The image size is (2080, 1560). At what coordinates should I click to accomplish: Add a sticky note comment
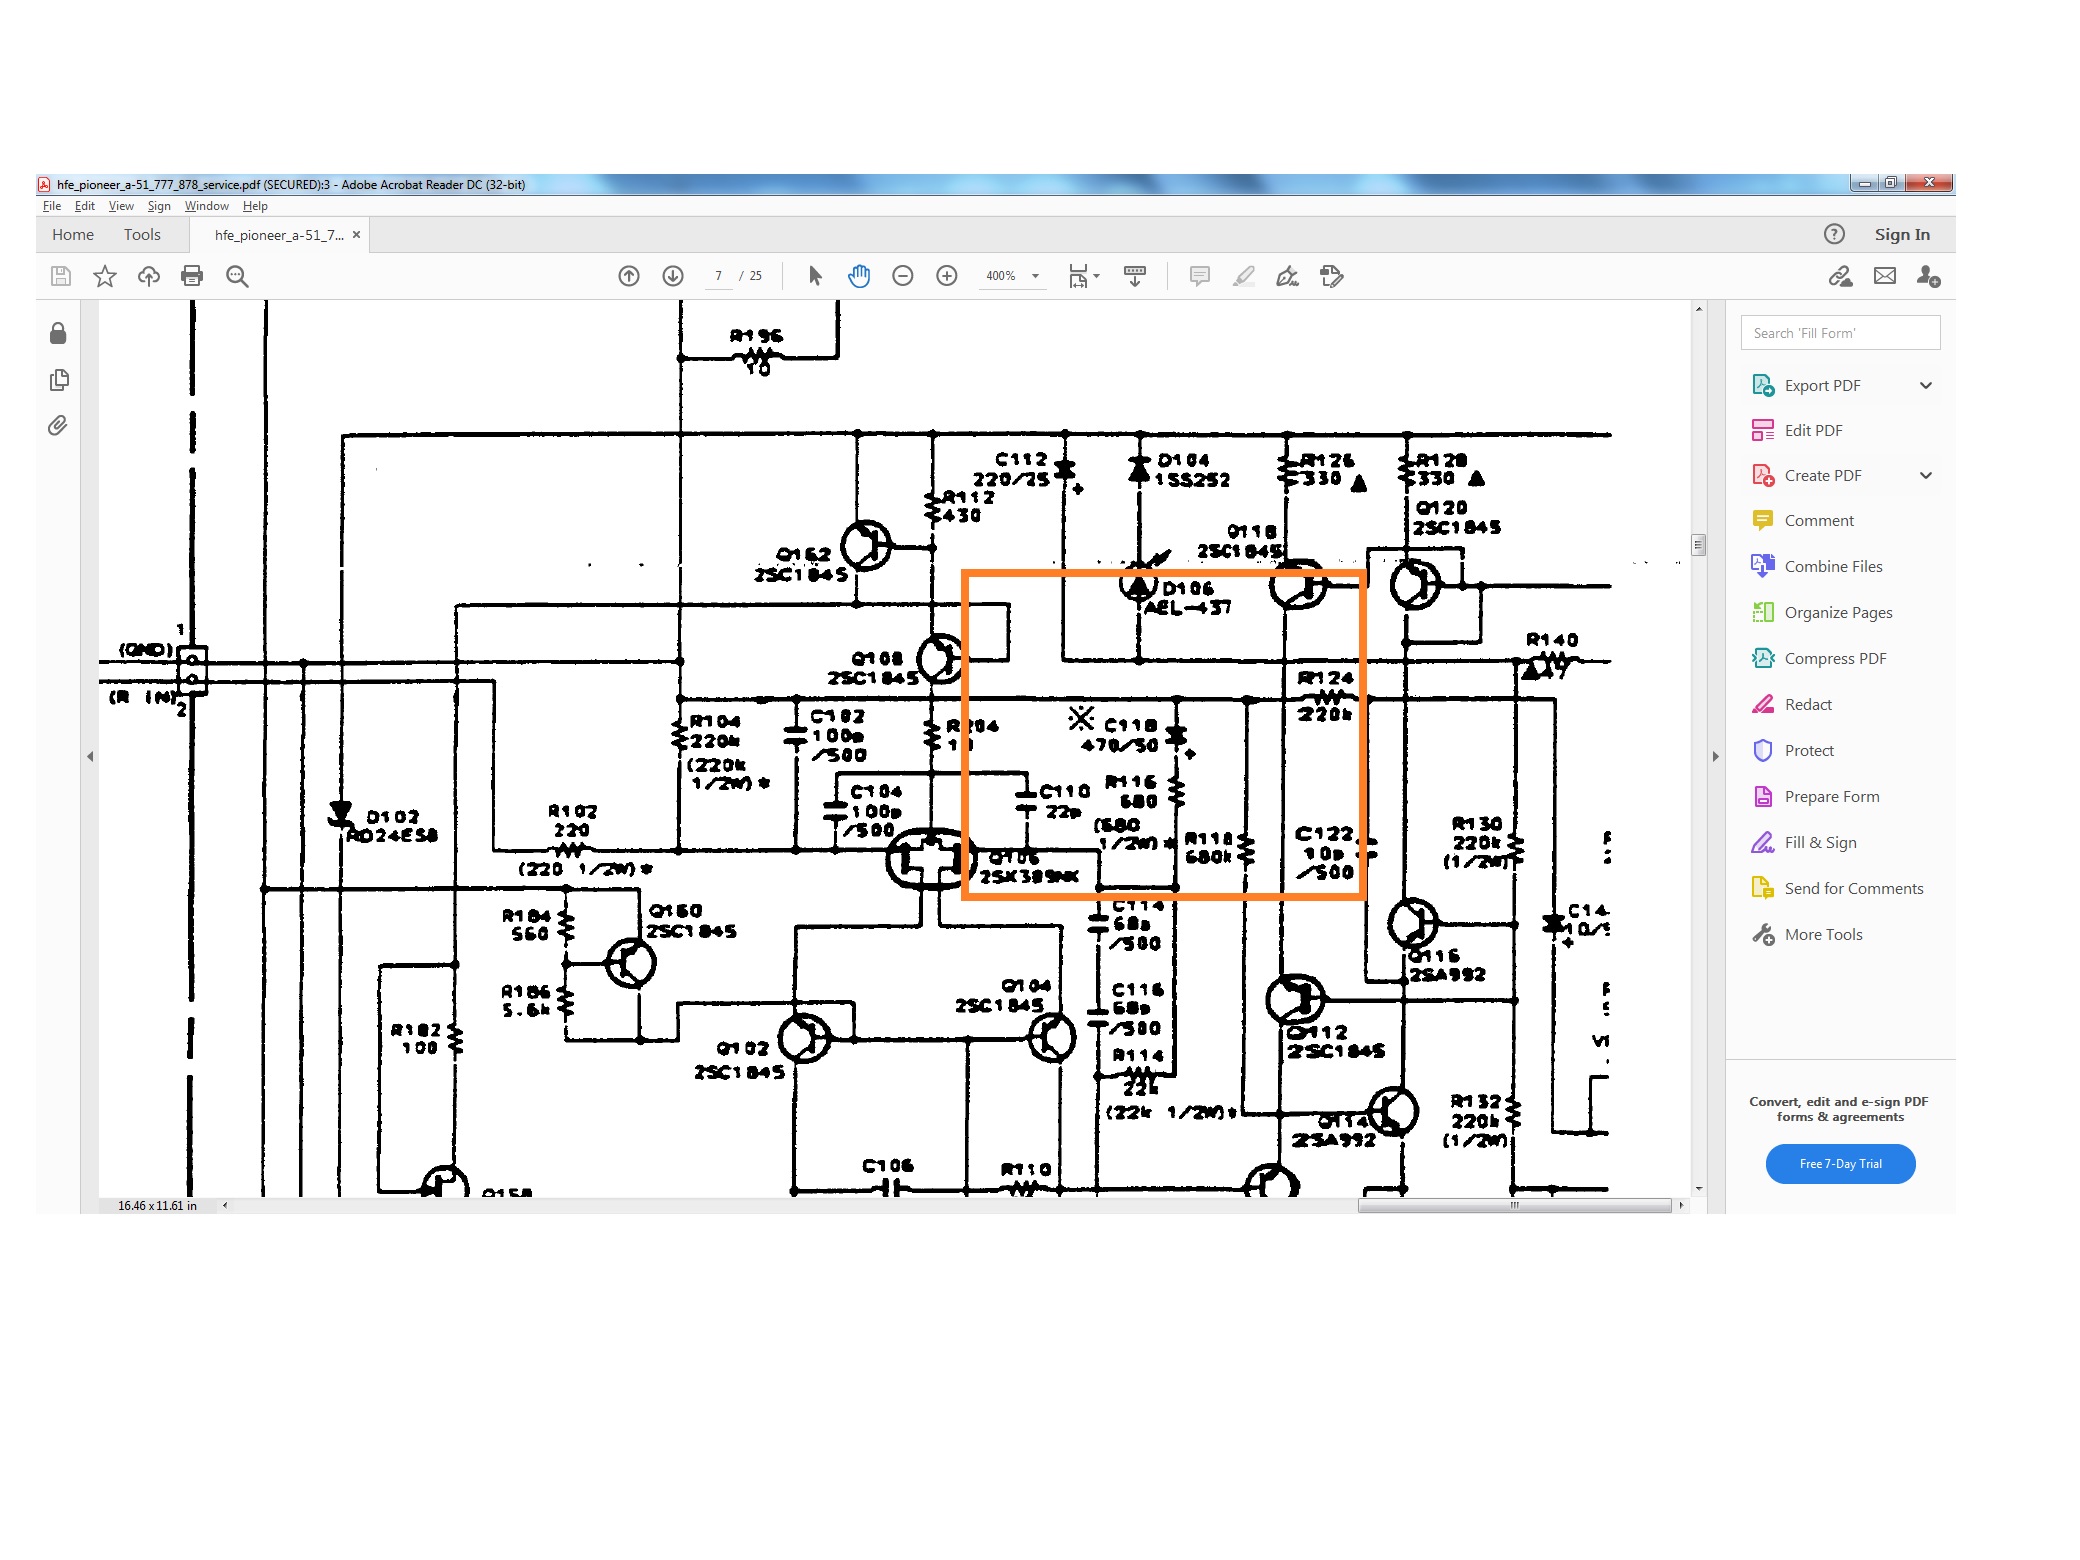[1200, 276]
